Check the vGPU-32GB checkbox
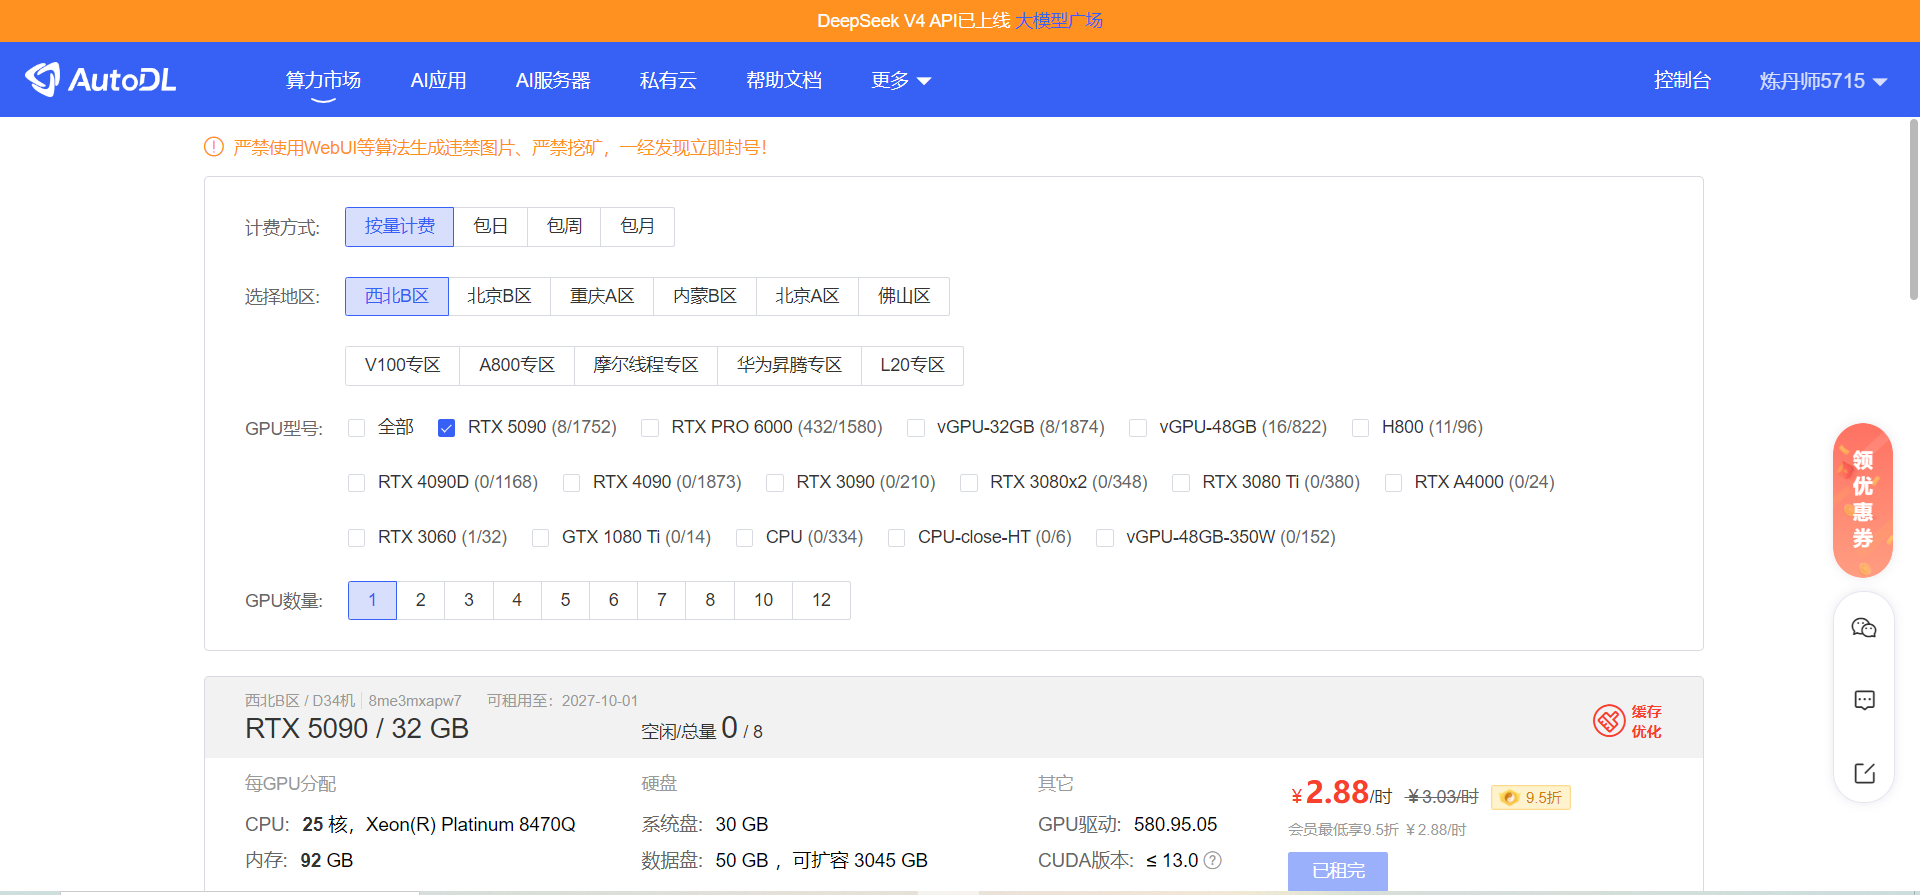This screenshot has height=895, width=1920. point(916,428)
